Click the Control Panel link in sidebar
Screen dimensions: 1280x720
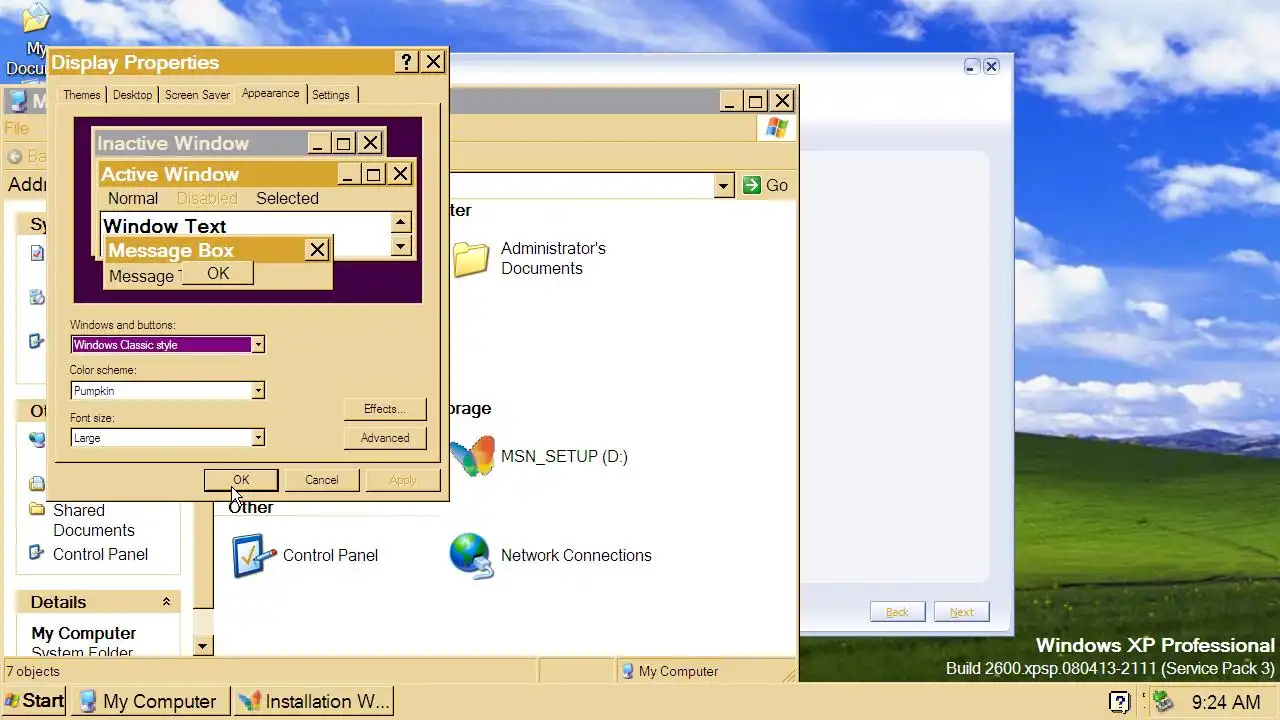[100, 554]
